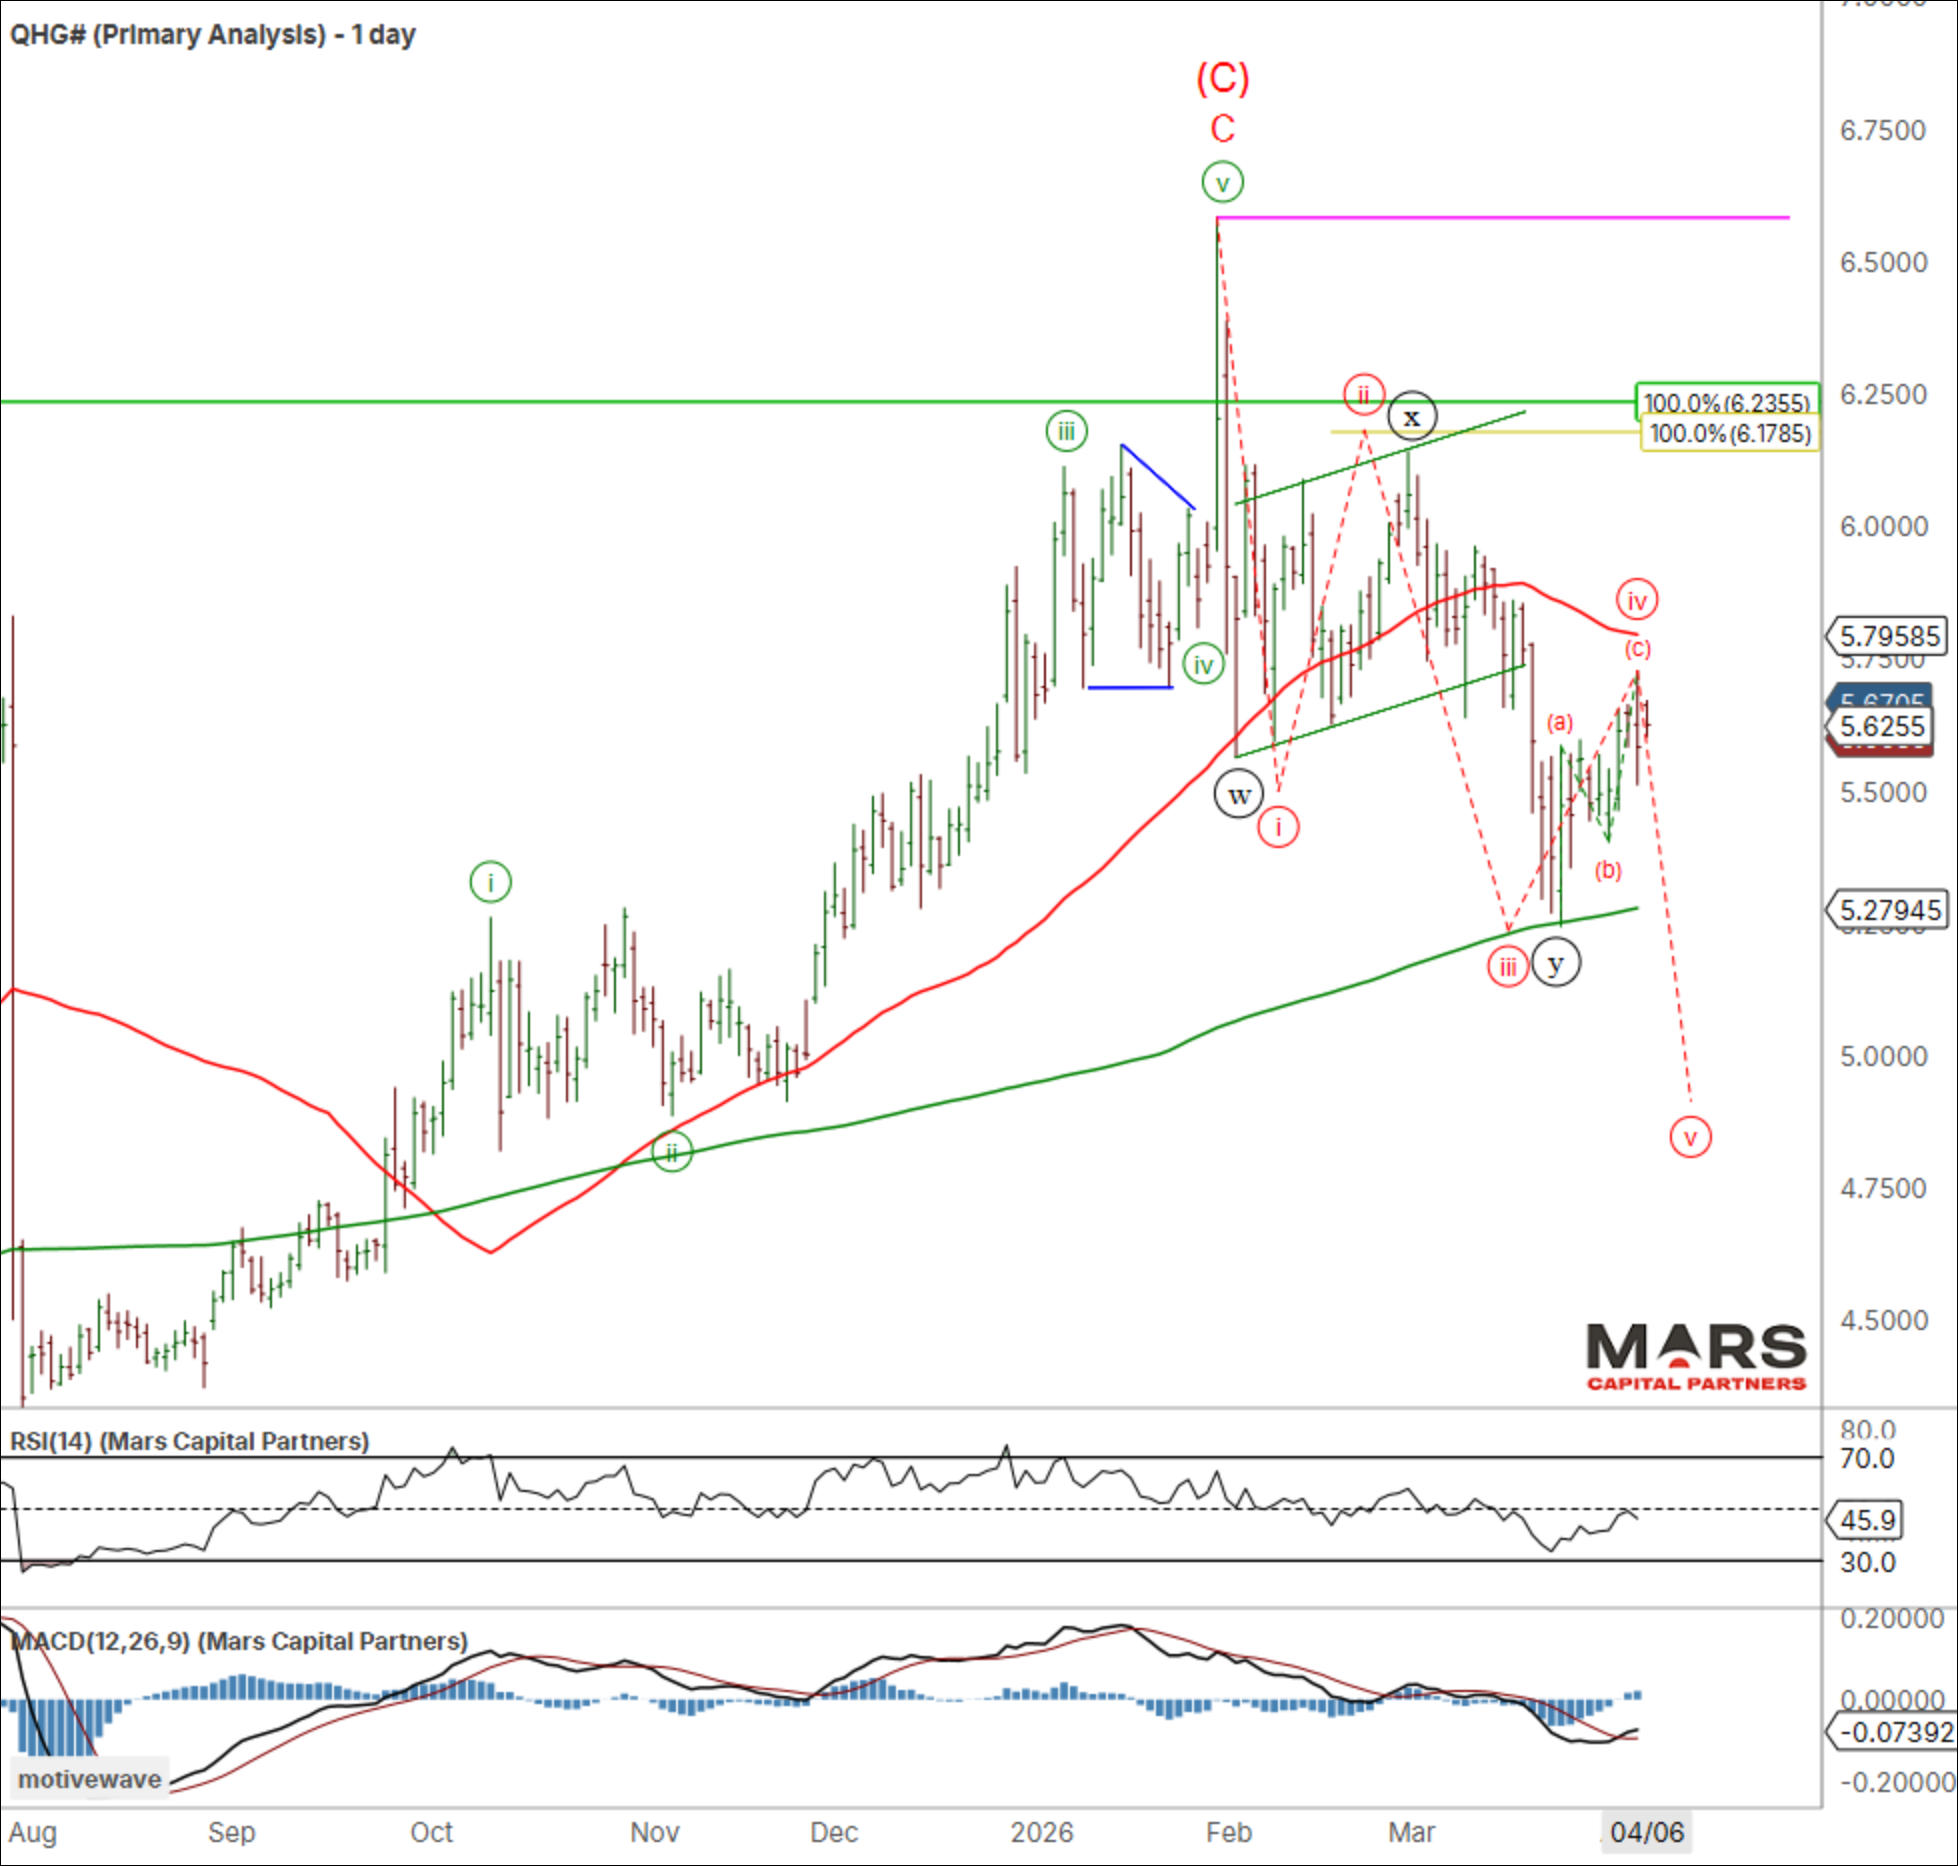Click the 100.0% (6.1785) Fibonacci label

click(x=1730, y=434)
